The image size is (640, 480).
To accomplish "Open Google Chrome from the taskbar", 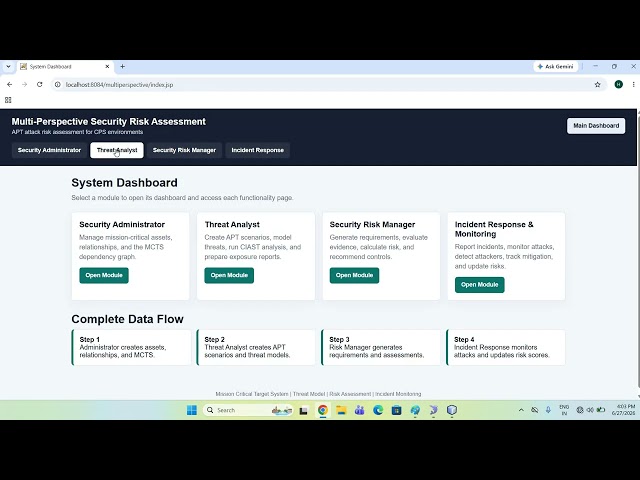I will point(322,410).
